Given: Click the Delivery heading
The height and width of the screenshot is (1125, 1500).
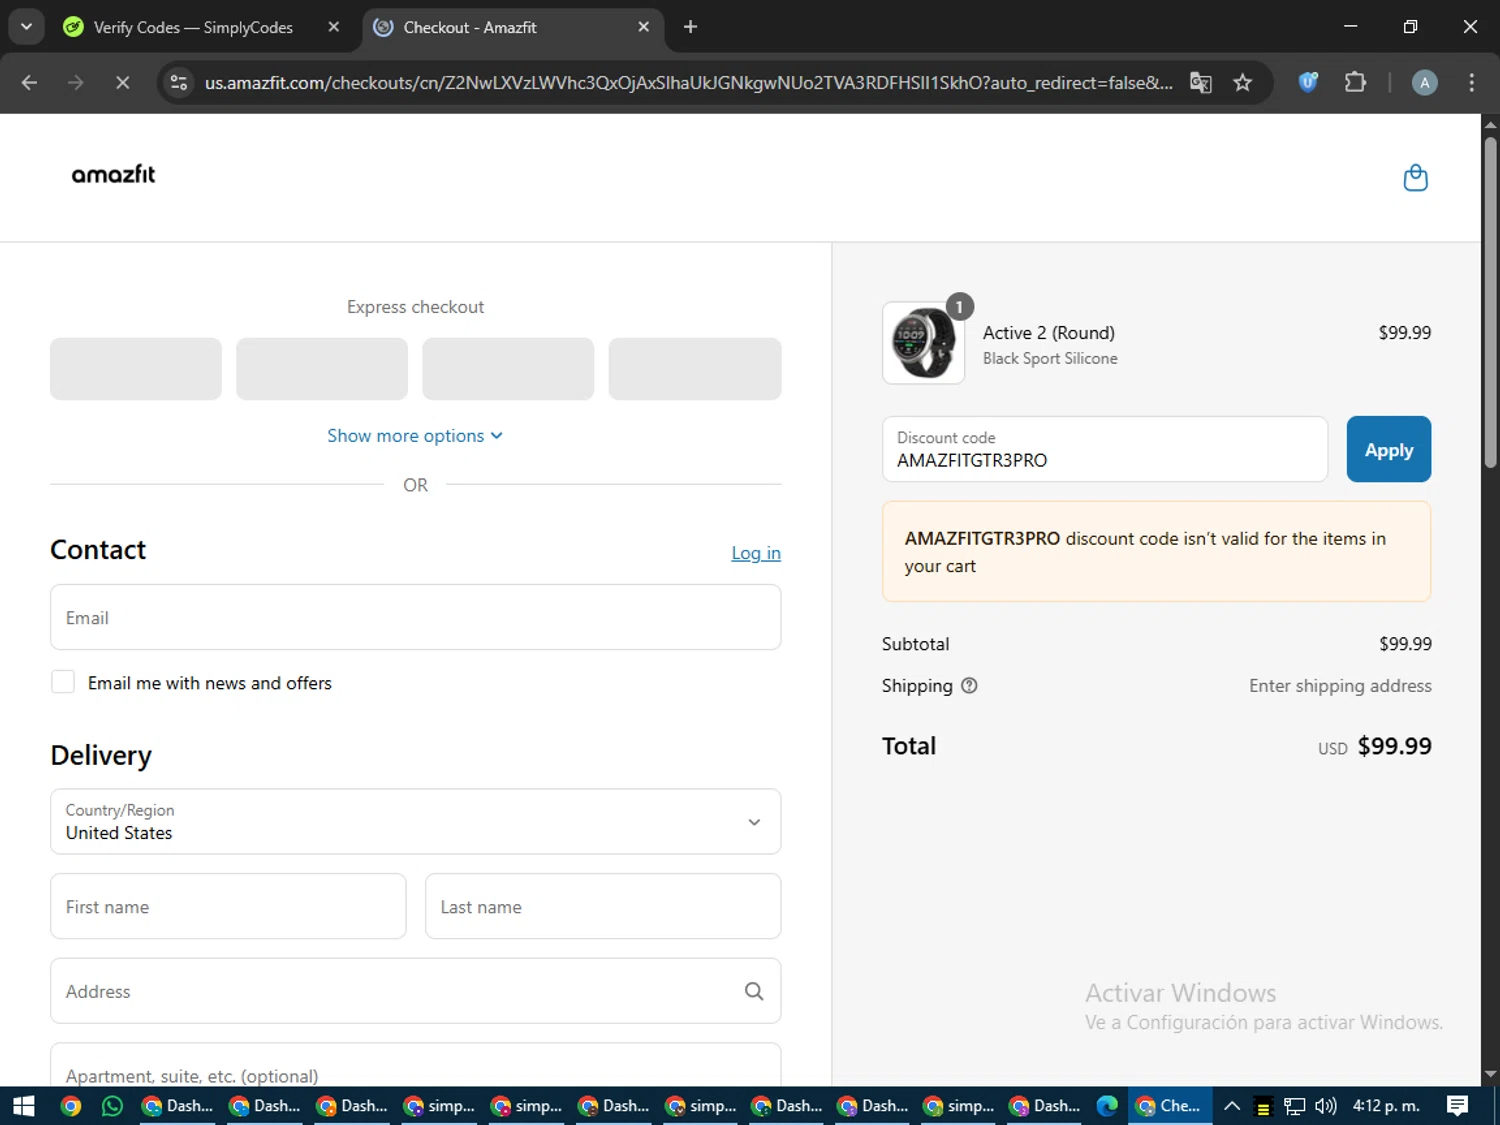Looking at the screenshot, I should (x=101, y=755).
